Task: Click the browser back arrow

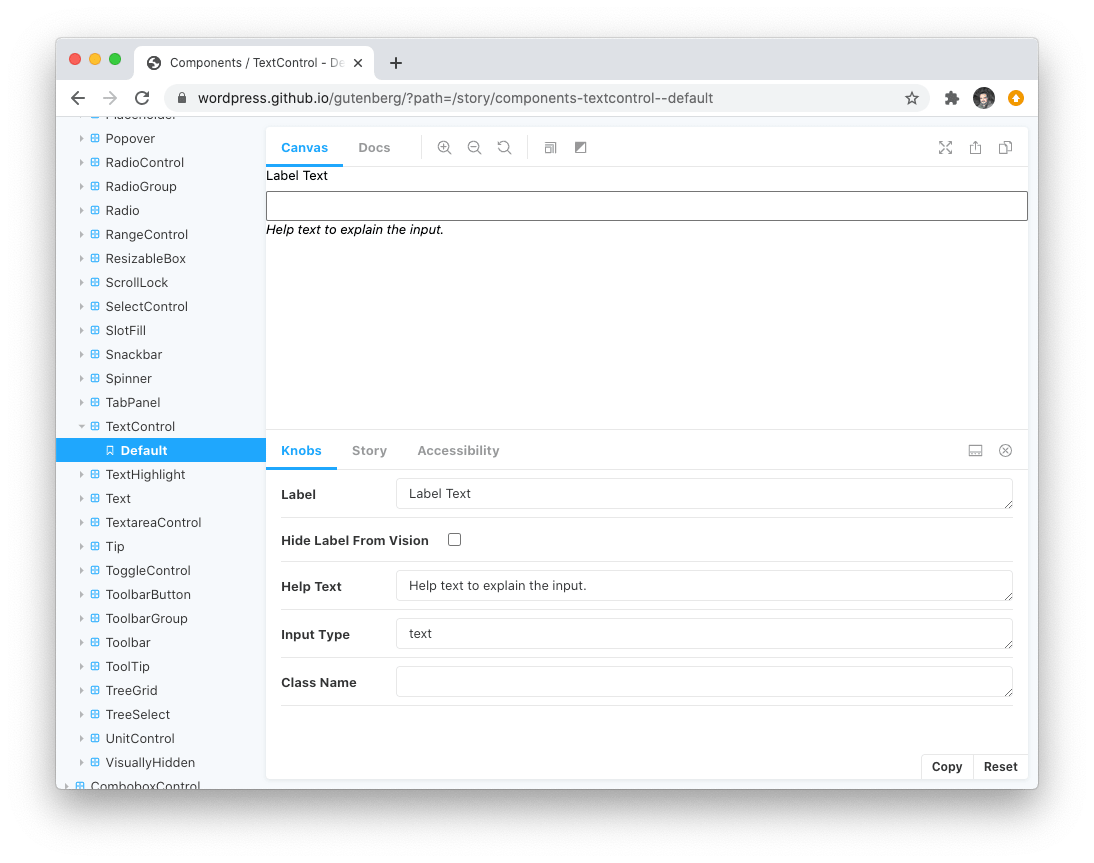Action: coord(78,98)
